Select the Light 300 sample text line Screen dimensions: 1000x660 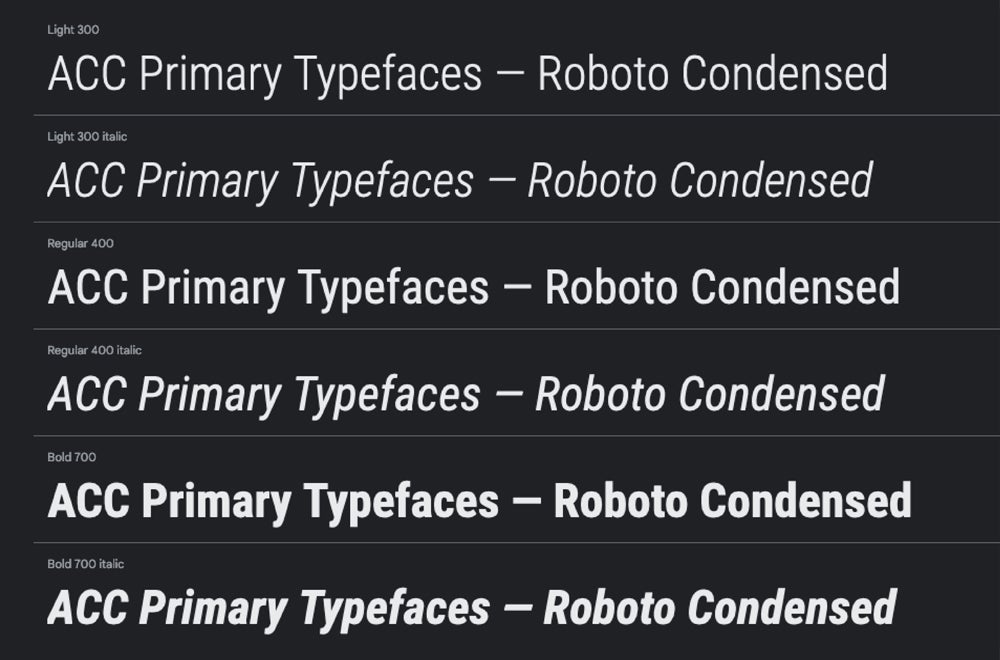(x=467, y=75)
